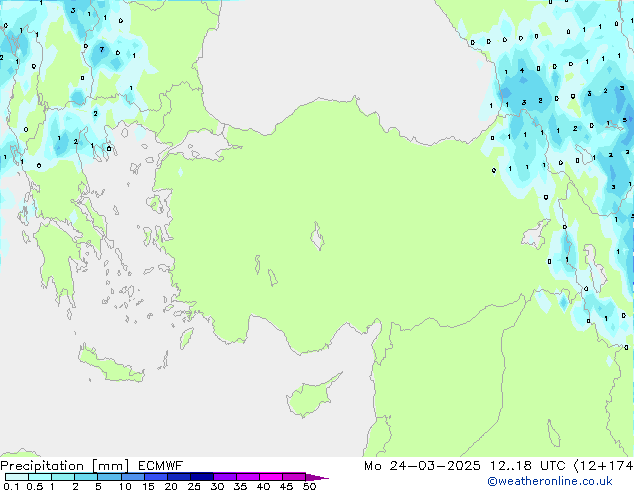Click the '4' precipitation value on map
The height and width of the screenshot is (490, 634).
pos(522,70)
